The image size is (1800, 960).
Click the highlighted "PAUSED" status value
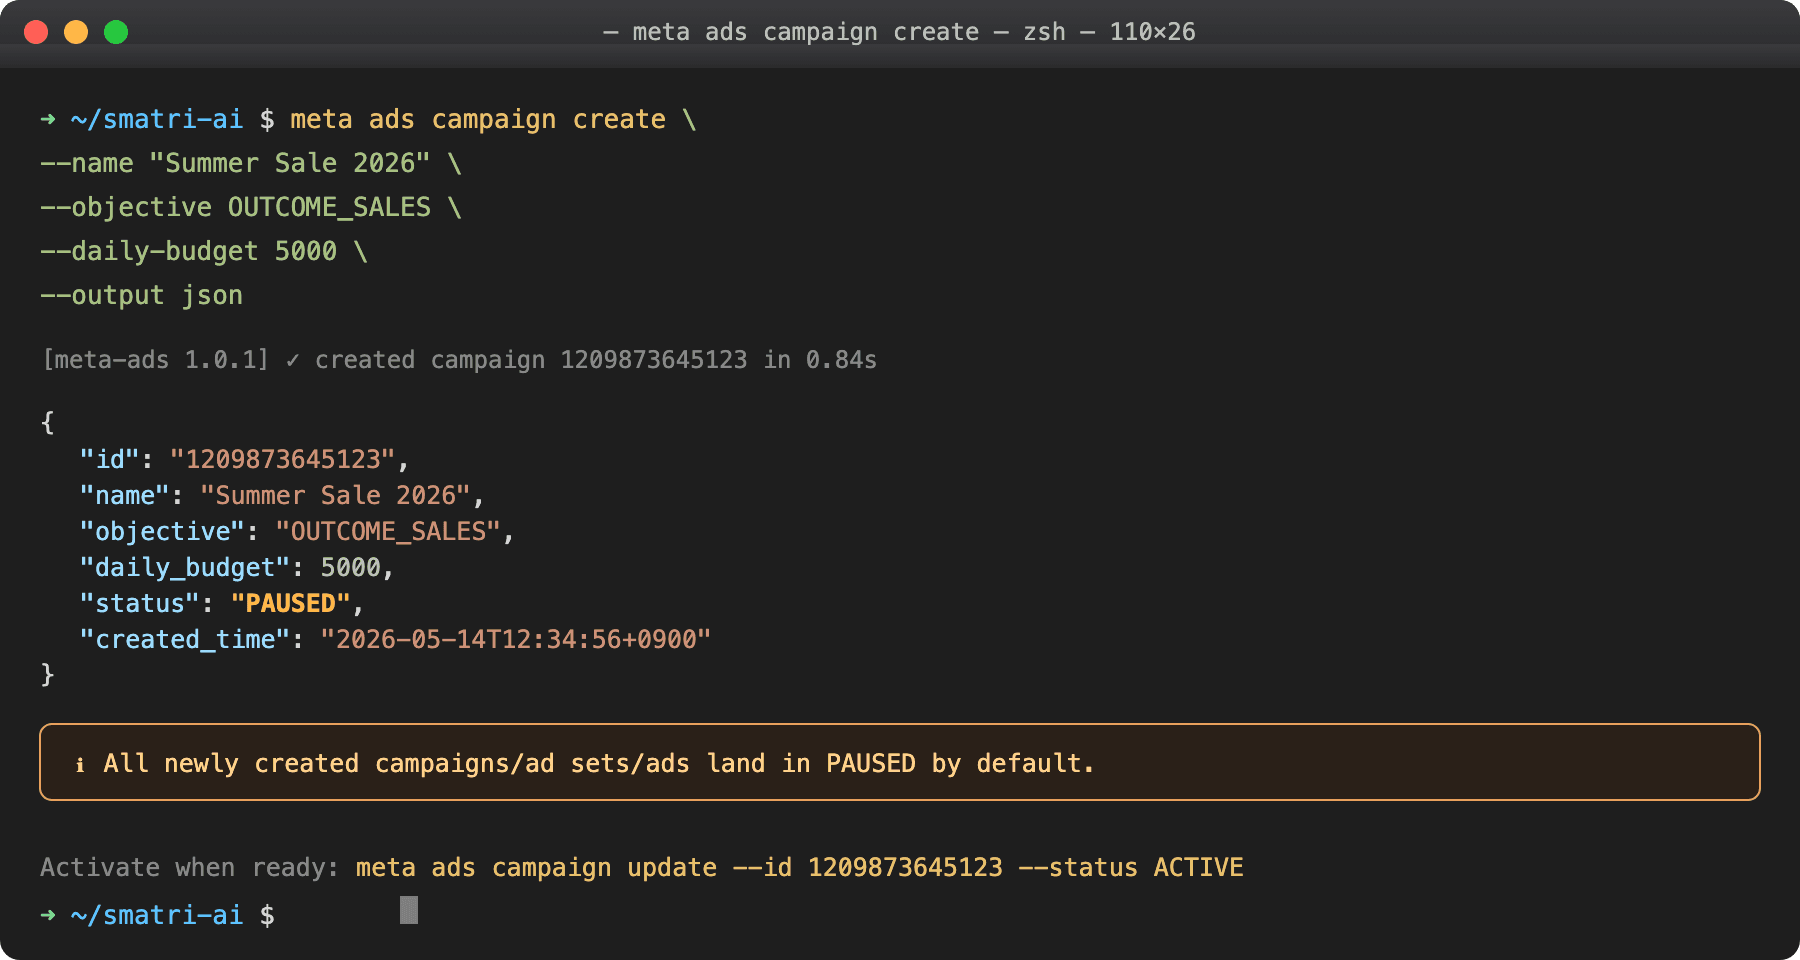click(291, 603)
